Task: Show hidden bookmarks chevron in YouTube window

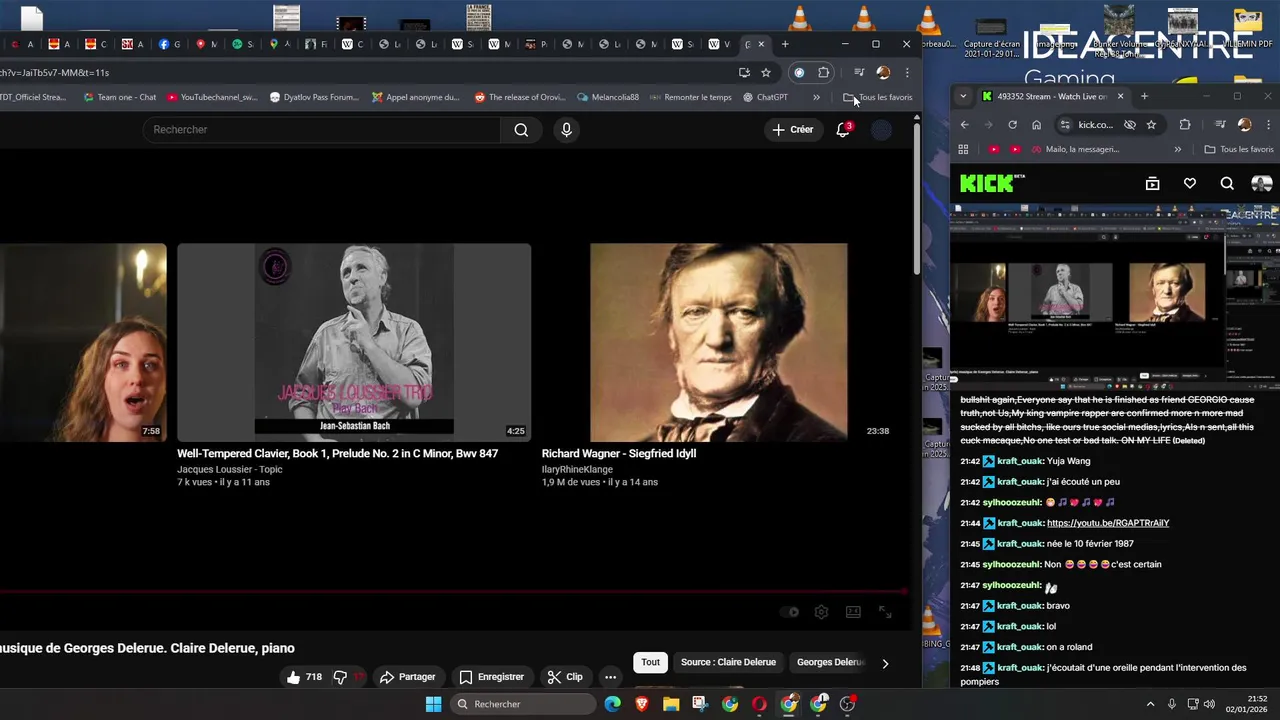Action: point(816,97)
